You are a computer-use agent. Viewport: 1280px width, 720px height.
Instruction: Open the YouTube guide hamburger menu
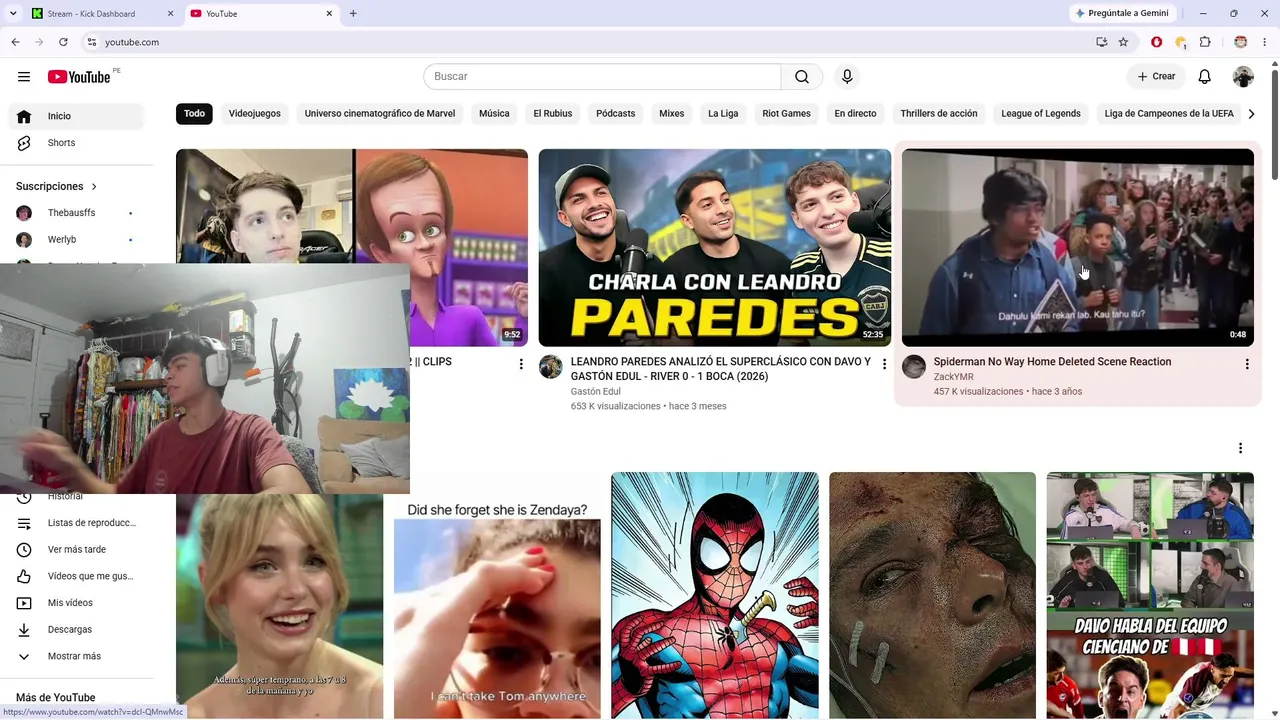tap(24, 77)
